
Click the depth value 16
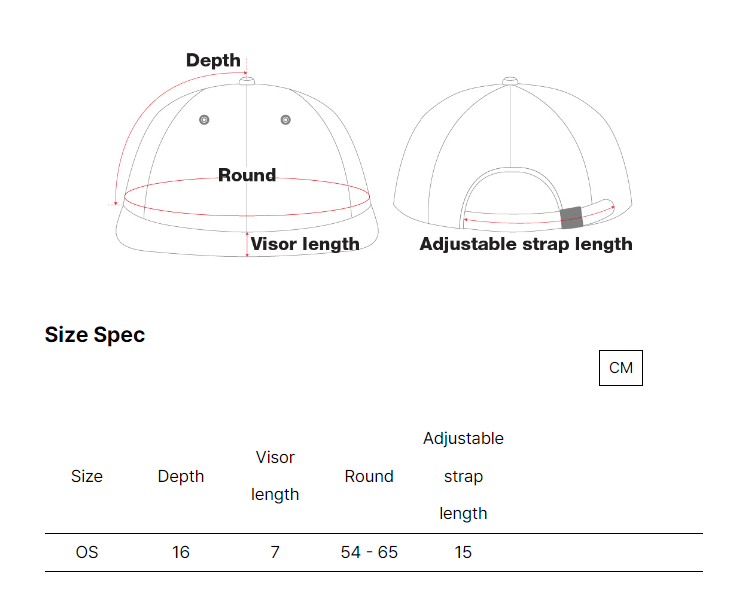pyautogui.click(x=181, y=552)
